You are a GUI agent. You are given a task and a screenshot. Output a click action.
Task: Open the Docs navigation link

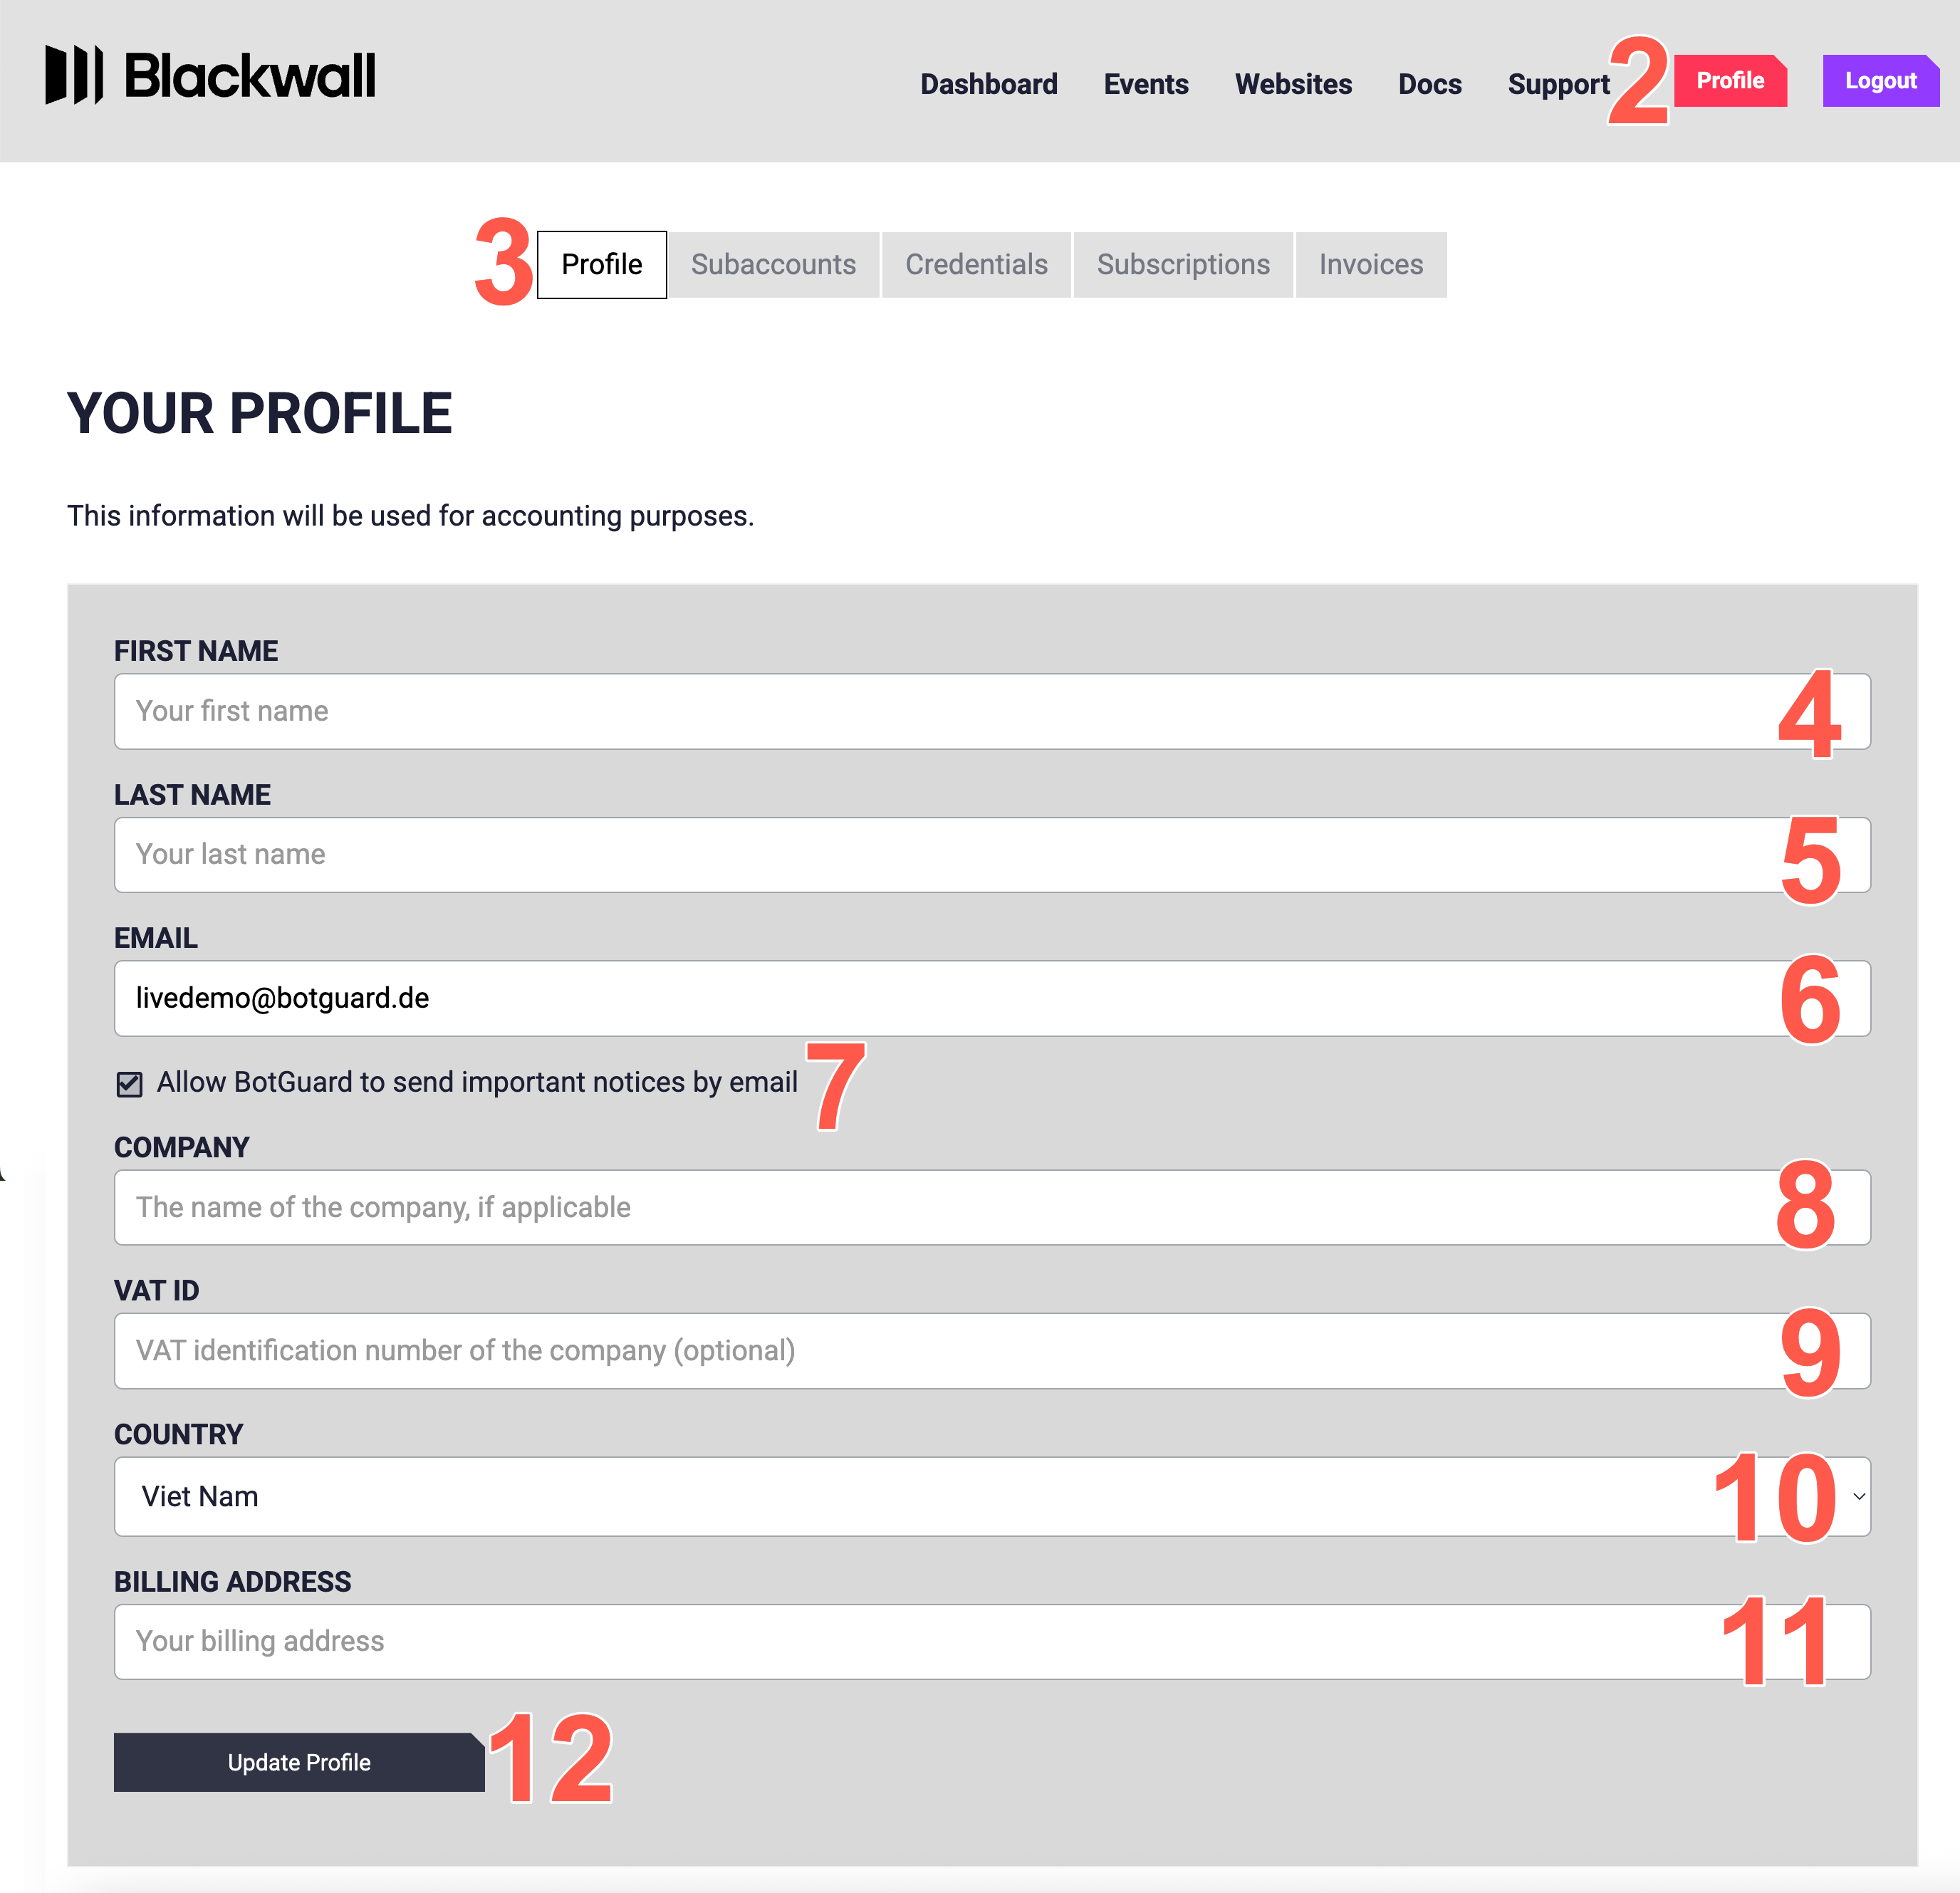pos(1429,84)
